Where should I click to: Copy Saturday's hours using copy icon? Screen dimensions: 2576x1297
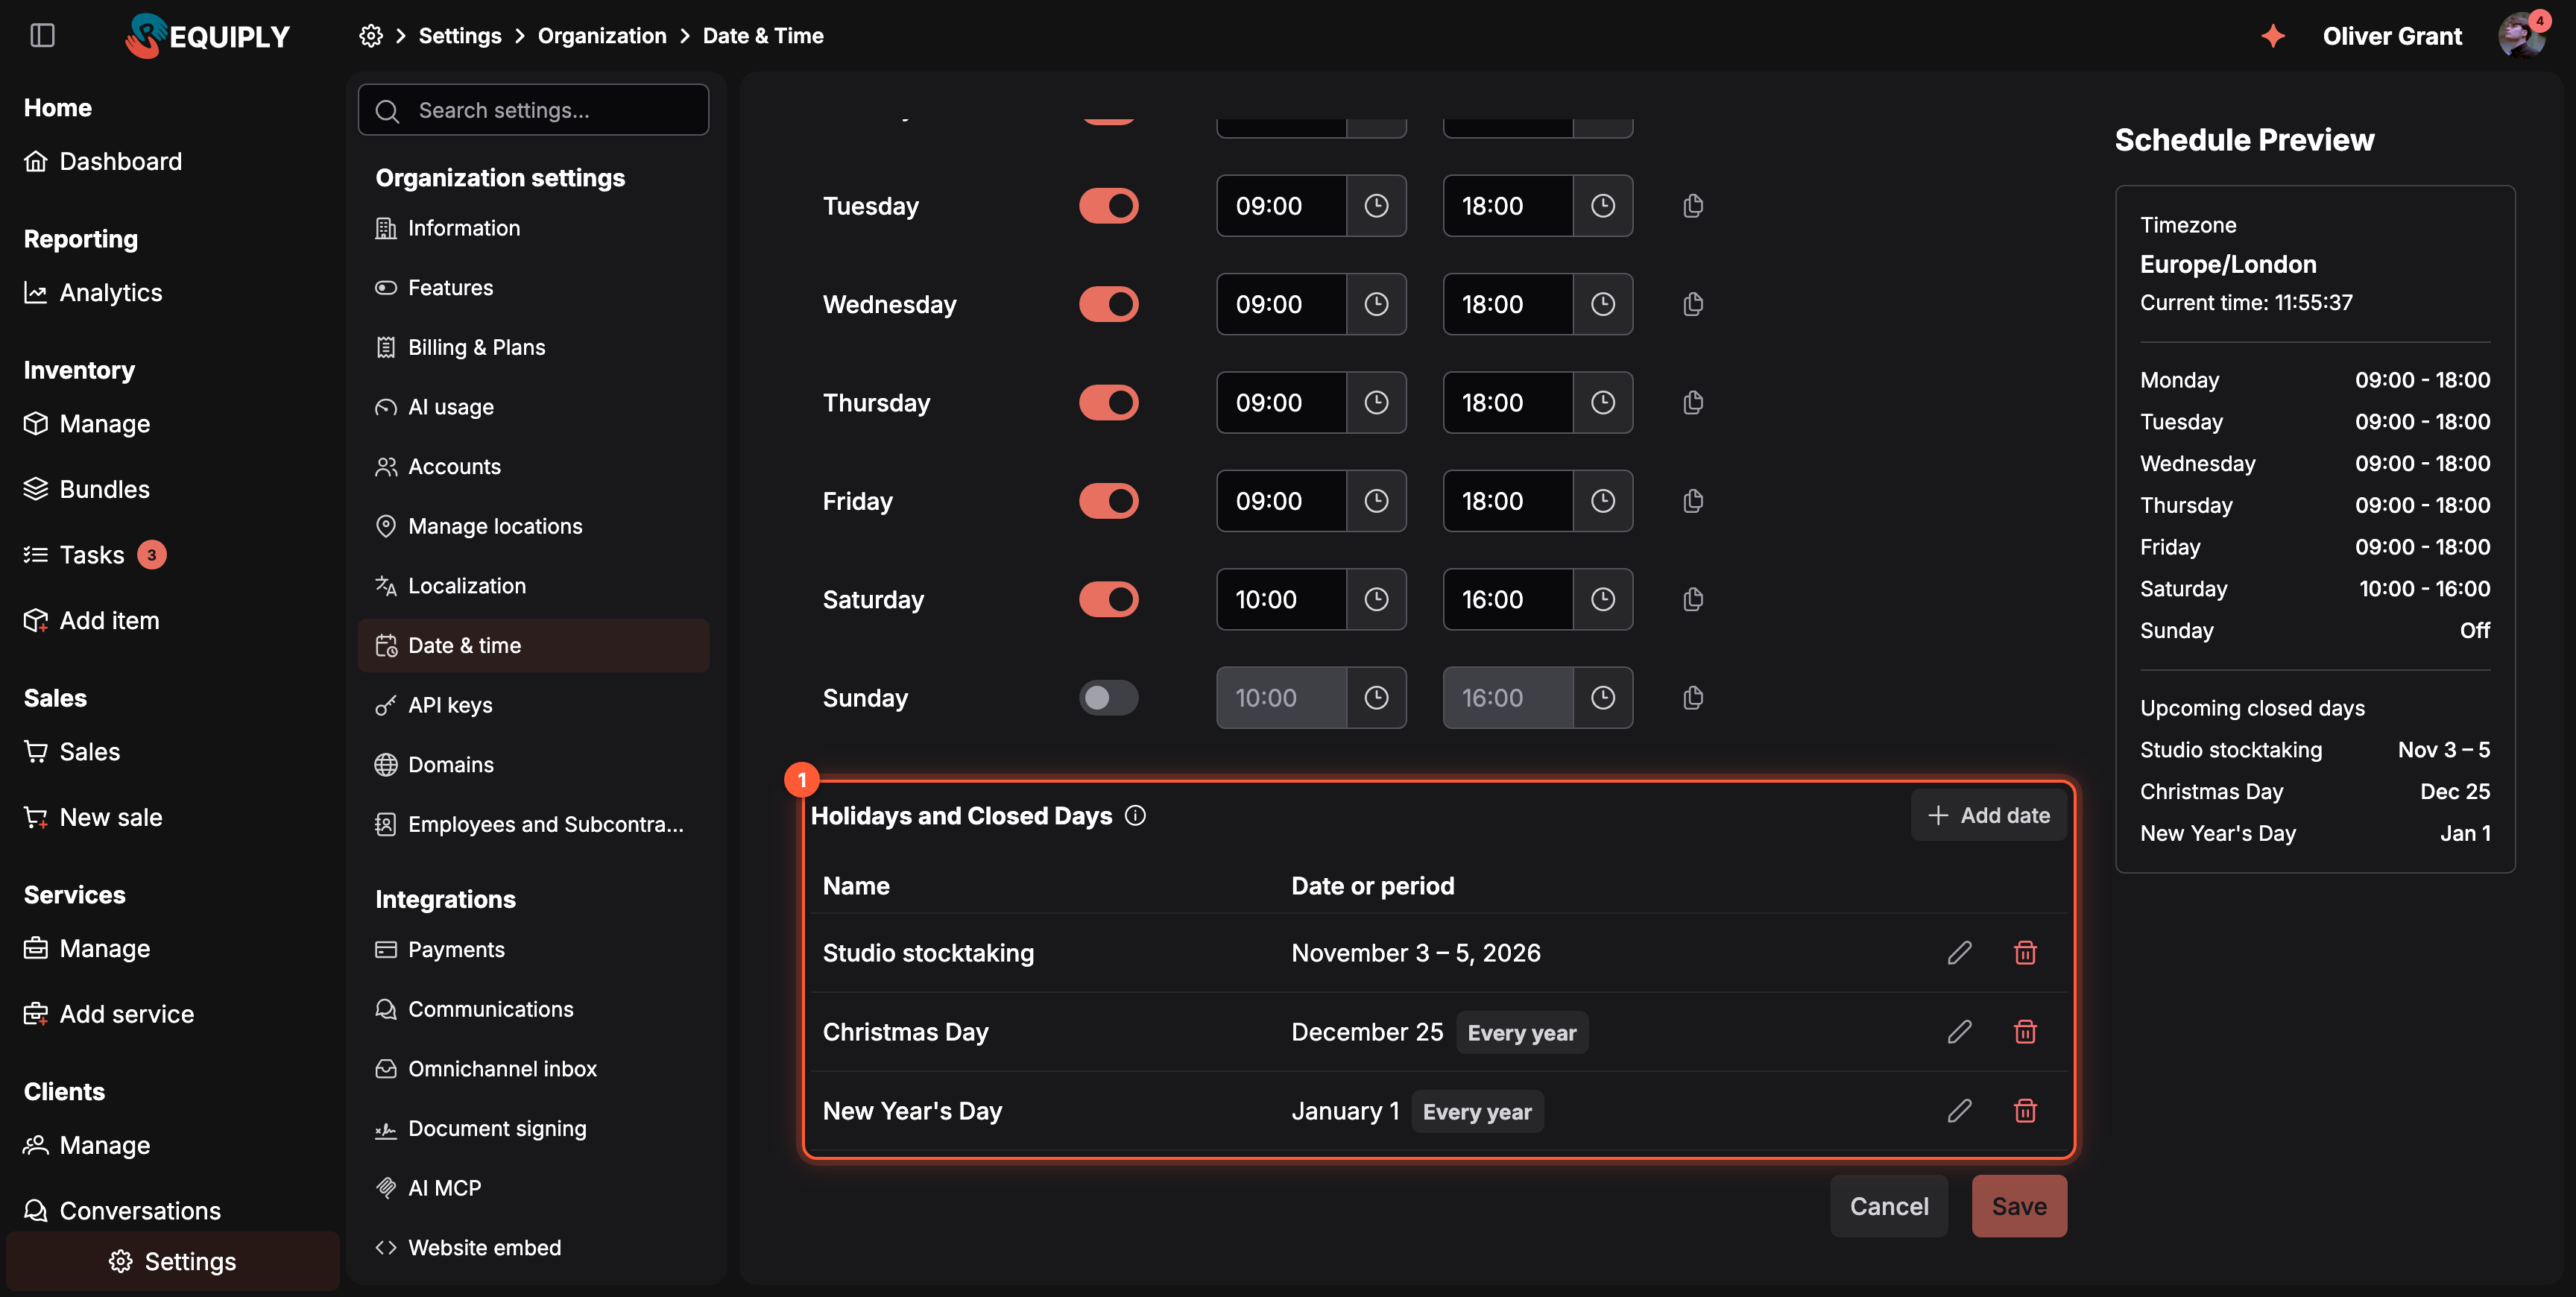1693,600
